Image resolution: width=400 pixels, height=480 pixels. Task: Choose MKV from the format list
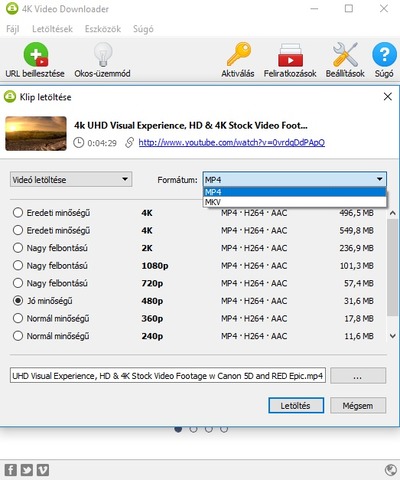click(x=295, y=202)
